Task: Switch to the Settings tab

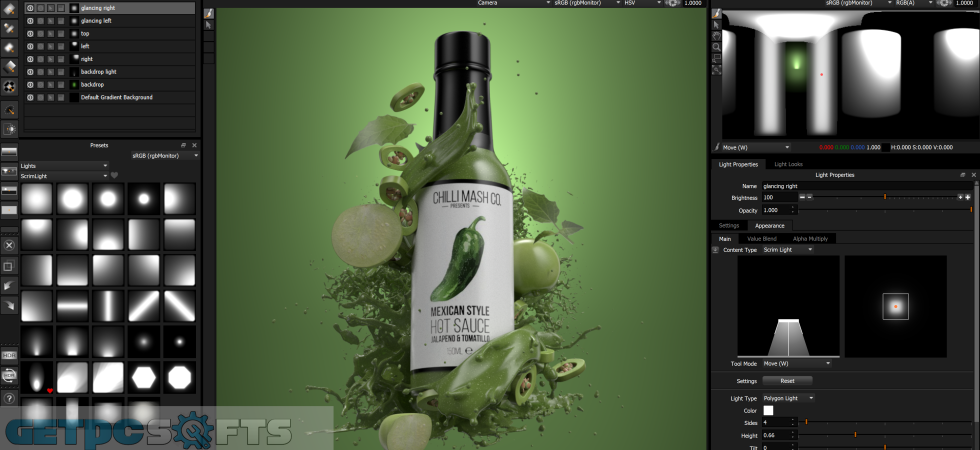Action: [x=729, y=226]
